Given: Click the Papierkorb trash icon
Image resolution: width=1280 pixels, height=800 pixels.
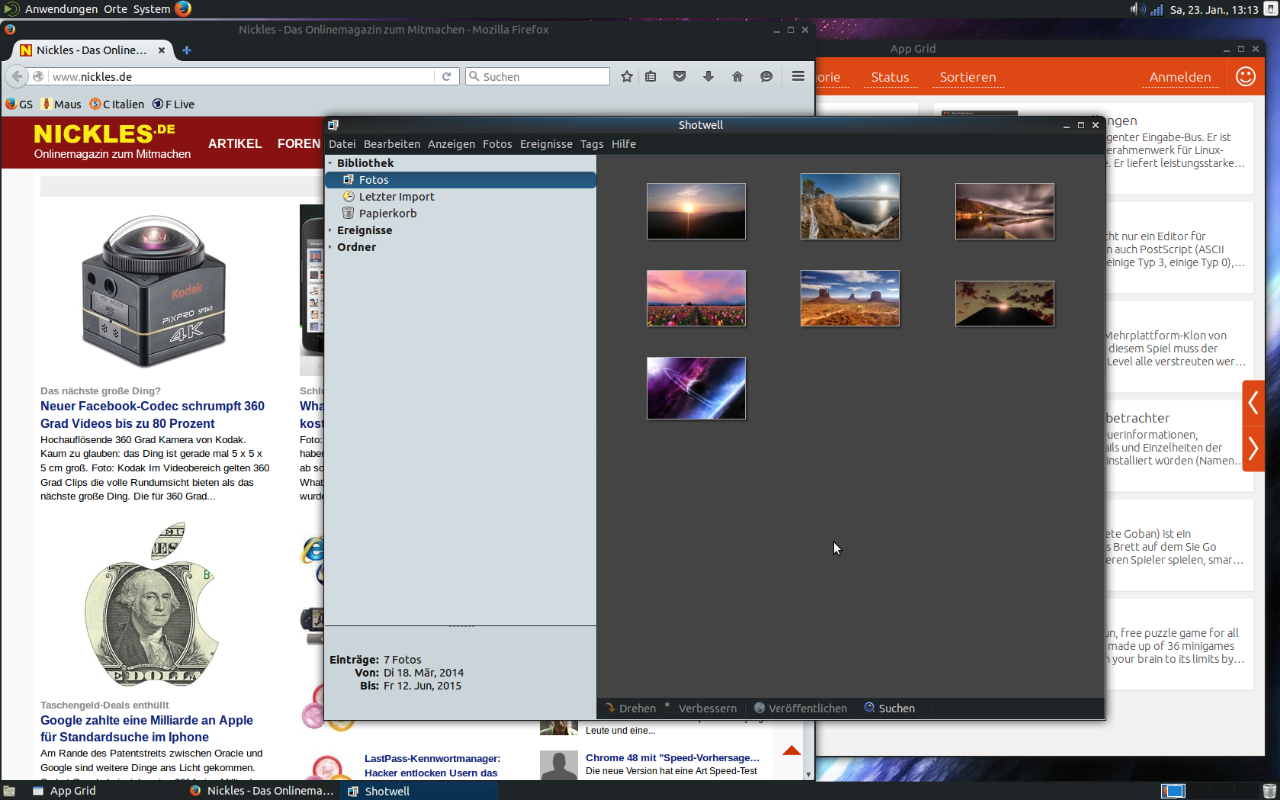Looking at the screenshot, I should tap(348, 213).
